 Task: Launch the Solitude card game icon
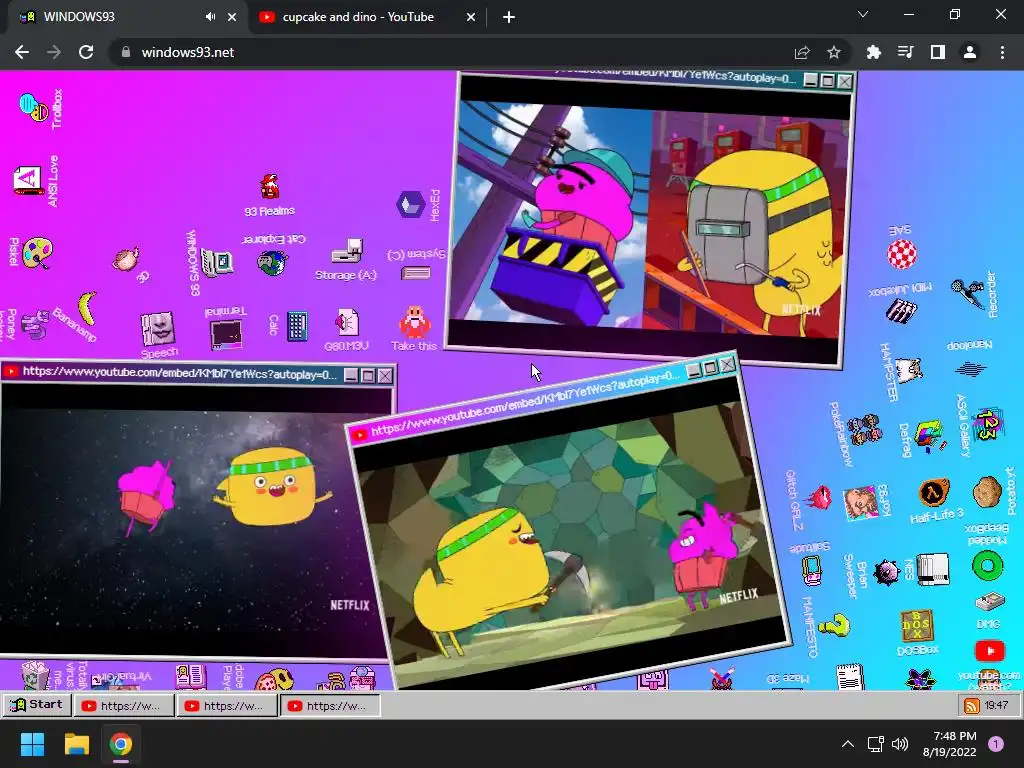[811, 570]
